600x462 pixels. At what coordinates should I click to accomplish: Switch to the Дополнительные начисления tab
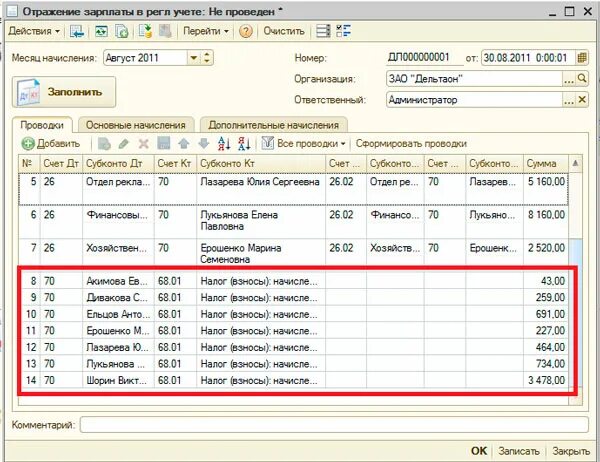pyautogui.click(x=274, y=125)
